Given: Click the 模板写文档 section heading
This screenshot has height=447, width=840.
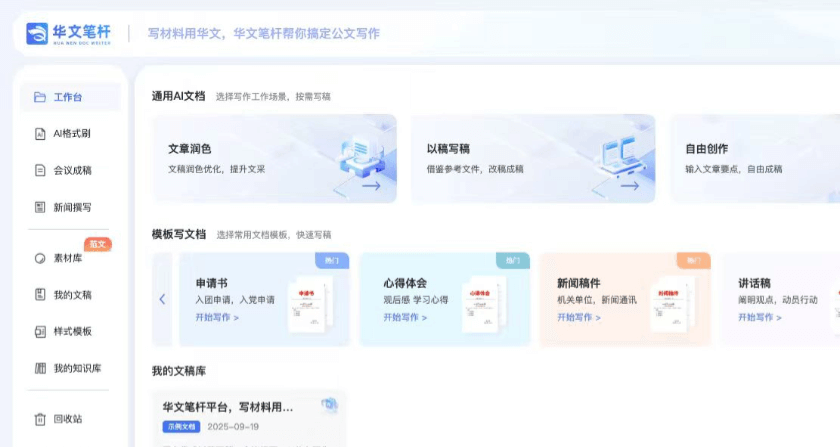Looking at the screenshot, I should click(x=178, y=234).
